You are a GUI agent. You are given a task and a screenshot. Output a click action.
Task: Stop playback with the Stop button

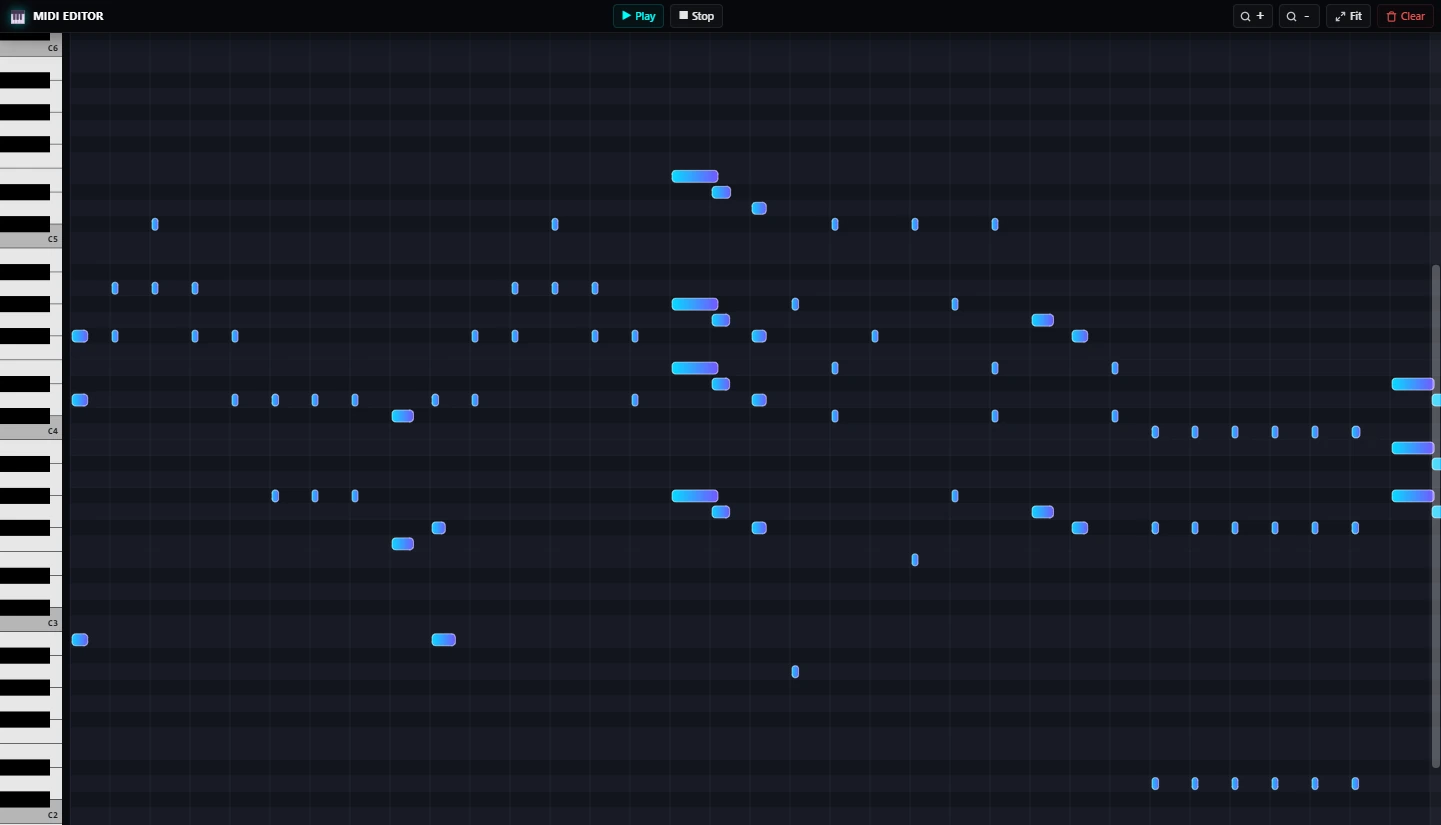pos(696,16)
